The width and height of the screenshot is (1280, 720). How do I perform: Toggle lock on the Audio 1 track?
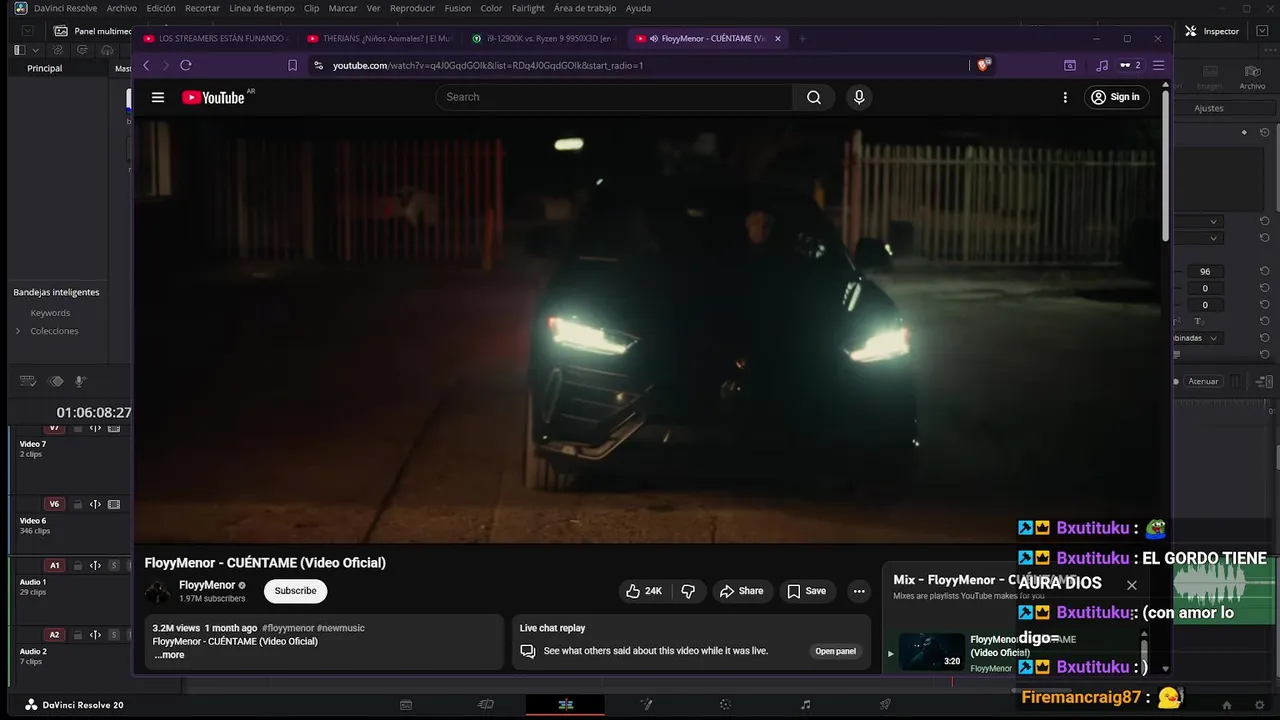coord(77,566)
